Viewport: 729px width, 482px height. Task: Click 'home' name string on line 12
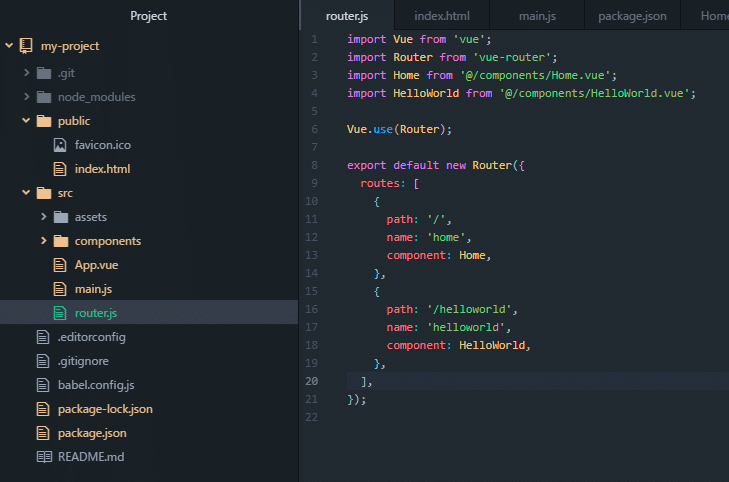(446, 238)
